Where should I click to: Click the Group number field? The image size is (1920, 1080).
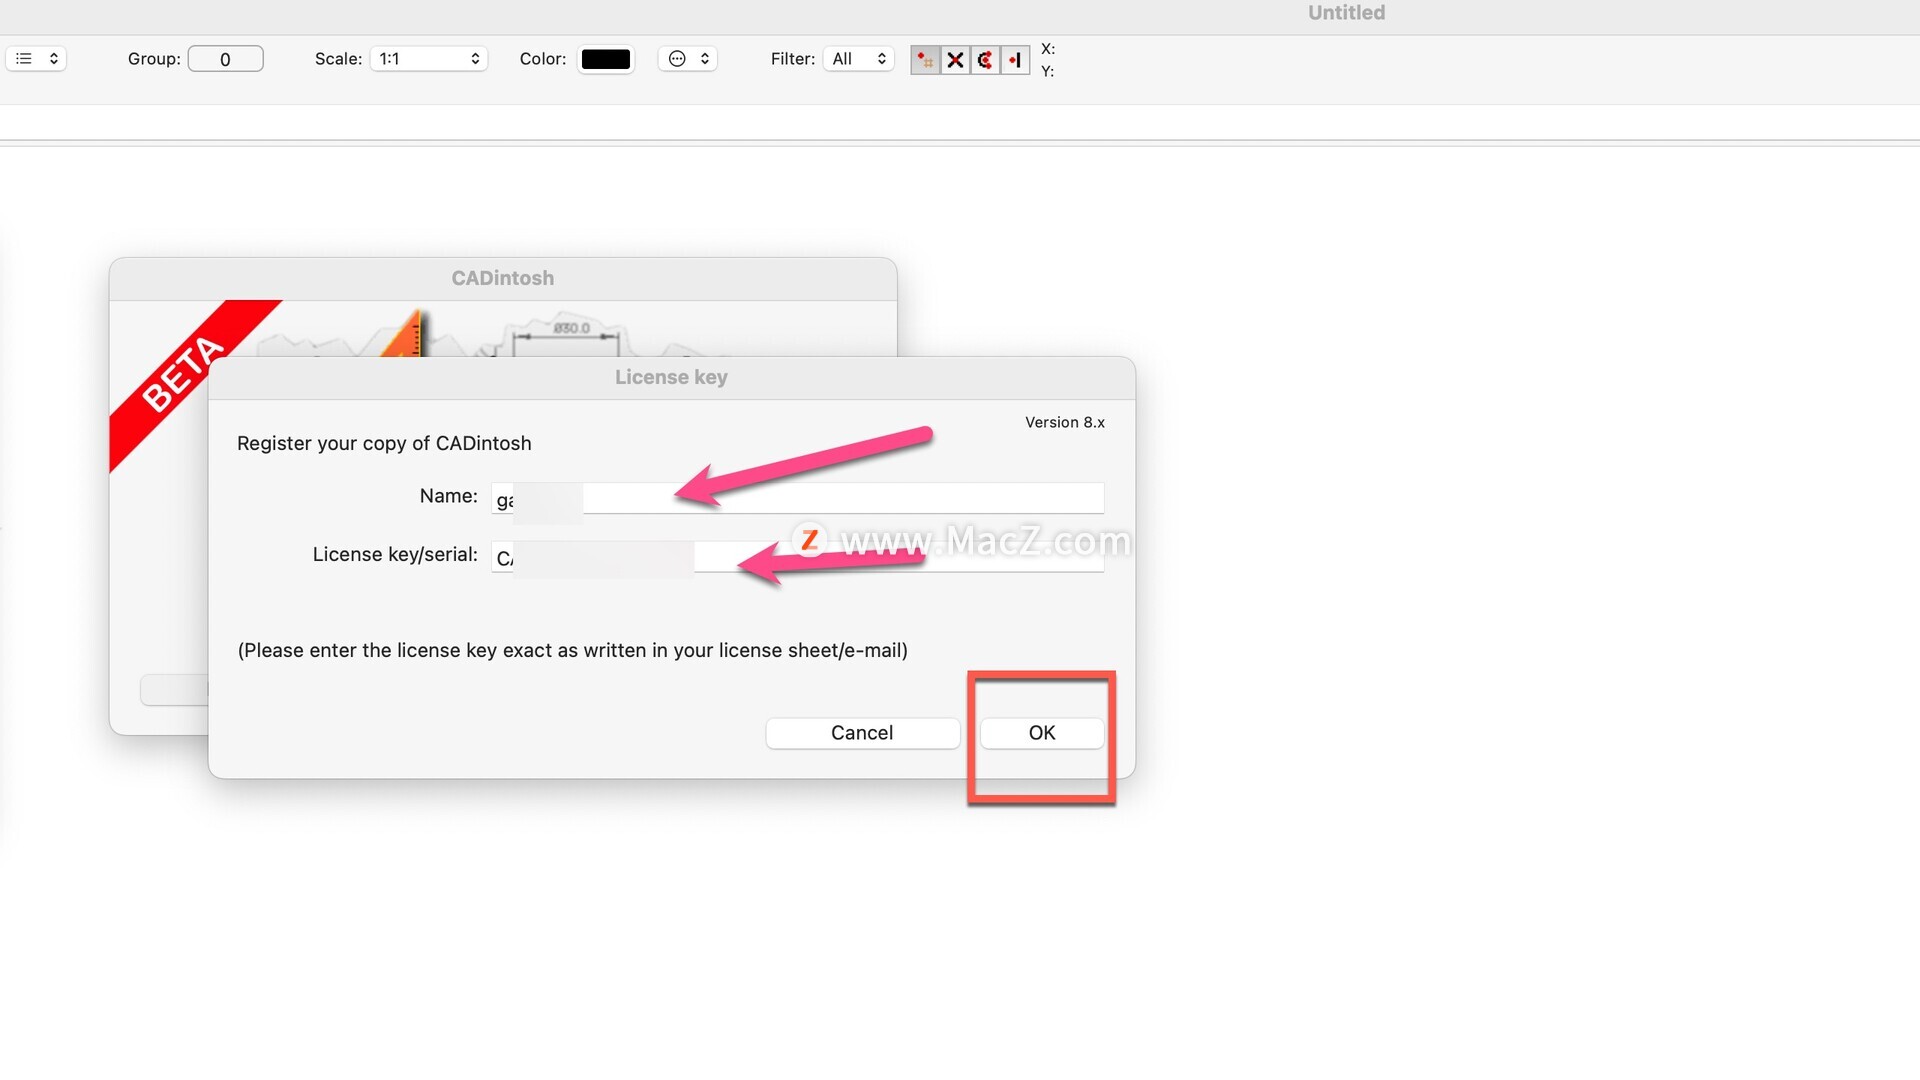(225, 59)
